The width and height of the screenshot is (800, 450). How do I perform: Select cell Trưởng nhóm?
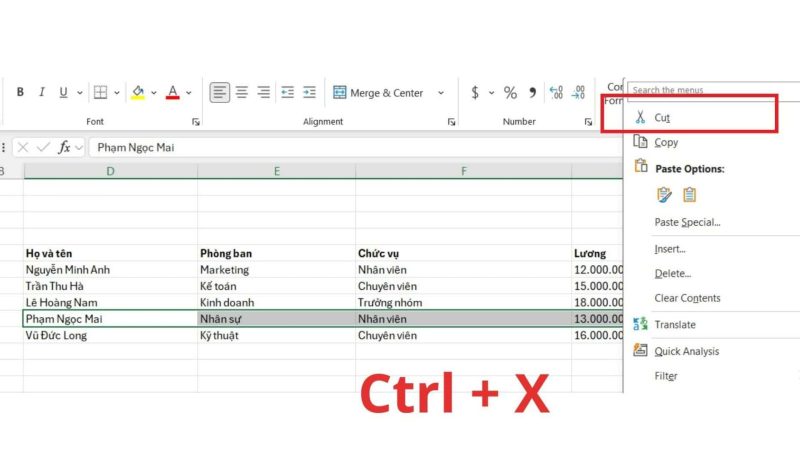(x=464, y=302)
